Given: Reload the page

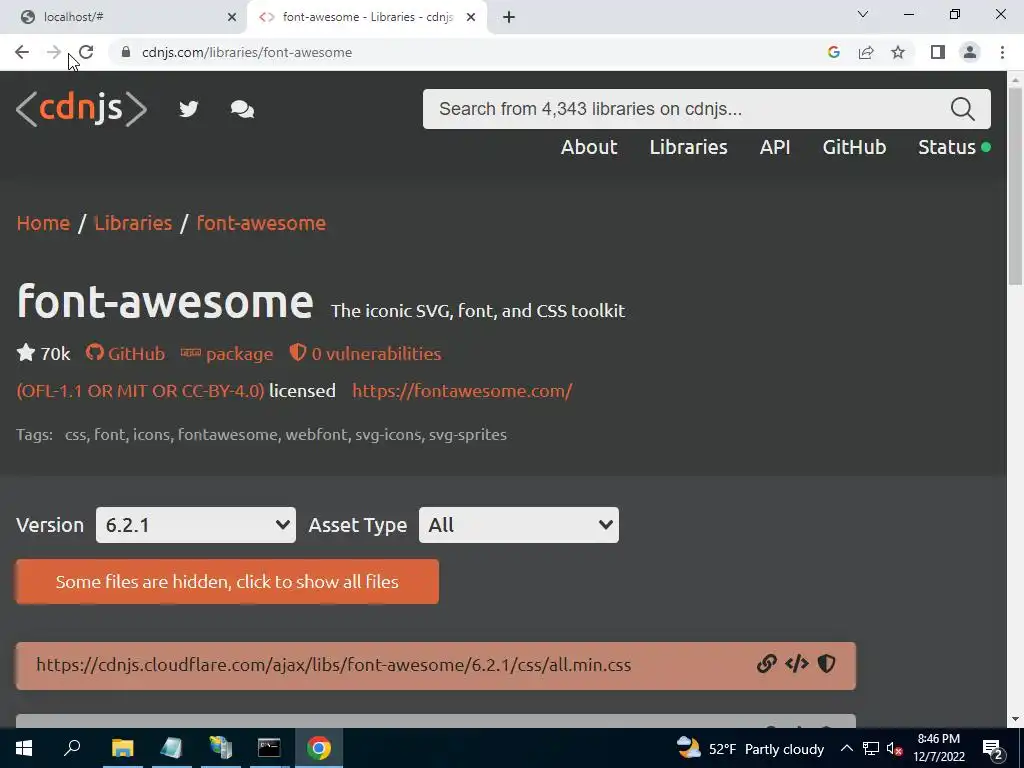Looking at the screenshot, I should [86, 52].
